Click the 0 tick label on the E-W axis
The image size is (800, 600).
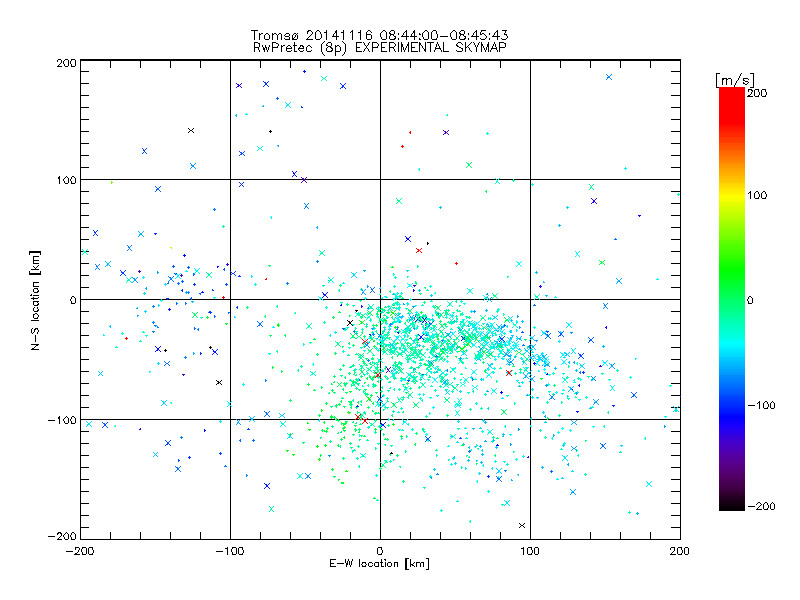pyautogui.click(x=380, y=551)
